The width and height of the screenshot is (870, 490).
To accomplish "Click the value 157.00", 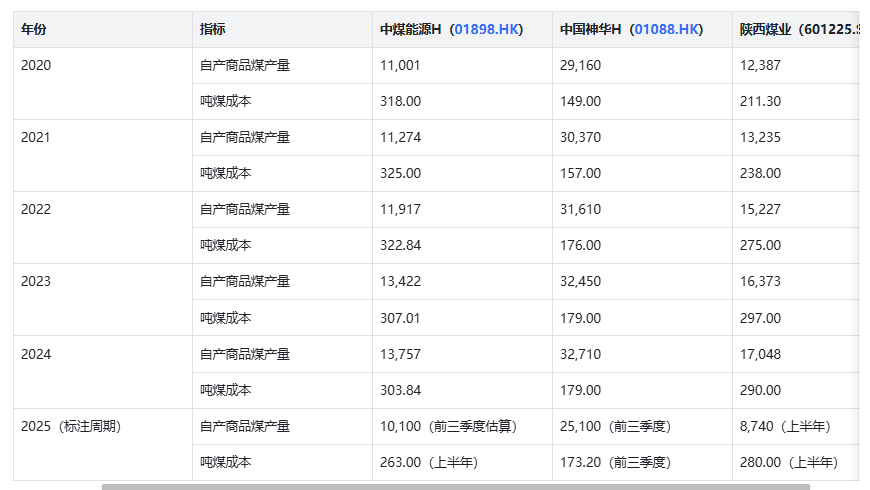I will coord(580,173).
